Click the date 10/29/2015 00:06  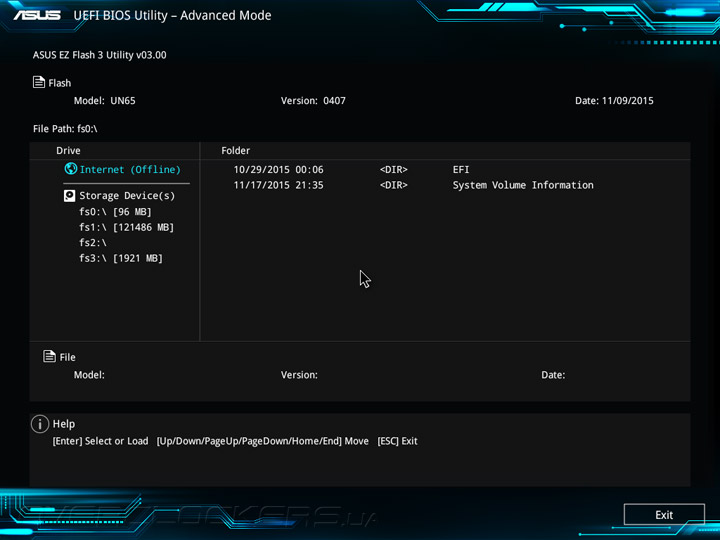279,169
